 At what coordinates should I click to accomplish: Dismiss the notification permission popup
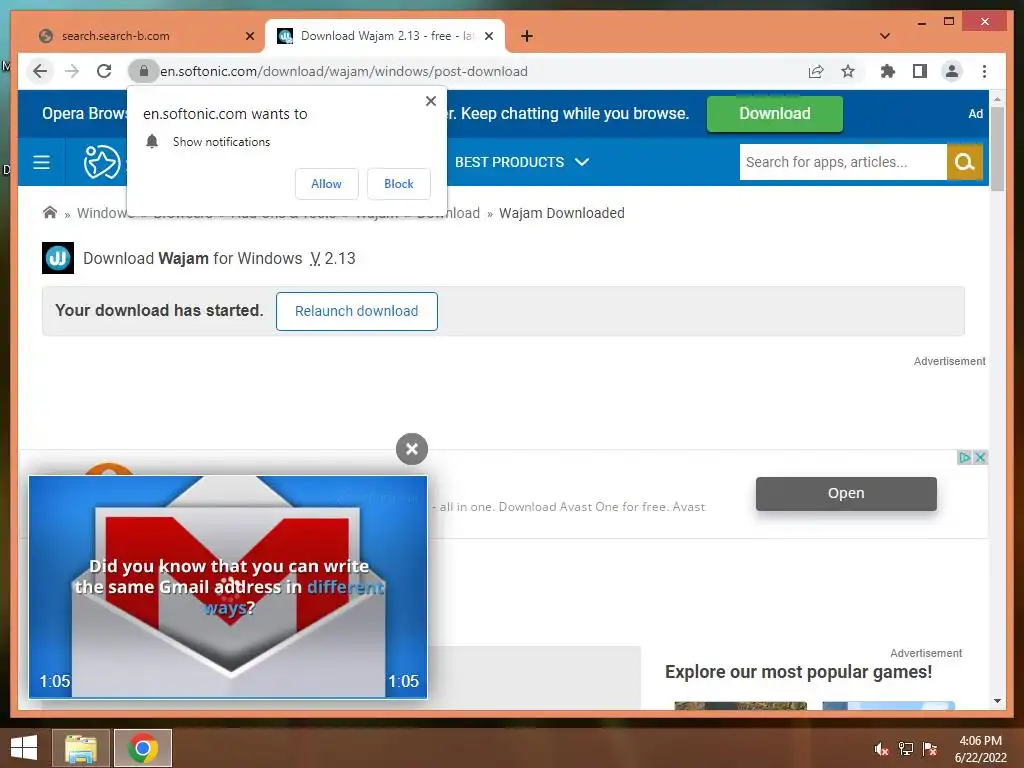click(x=430, y=101)
